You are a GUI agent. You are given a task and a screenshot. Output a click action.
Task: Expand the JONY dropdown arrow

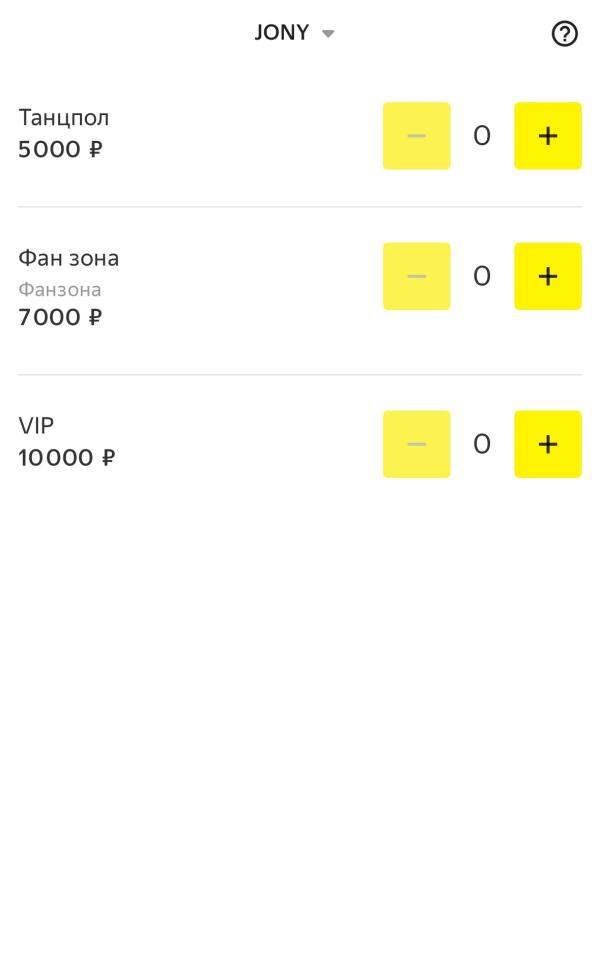[x=328, y=34]
